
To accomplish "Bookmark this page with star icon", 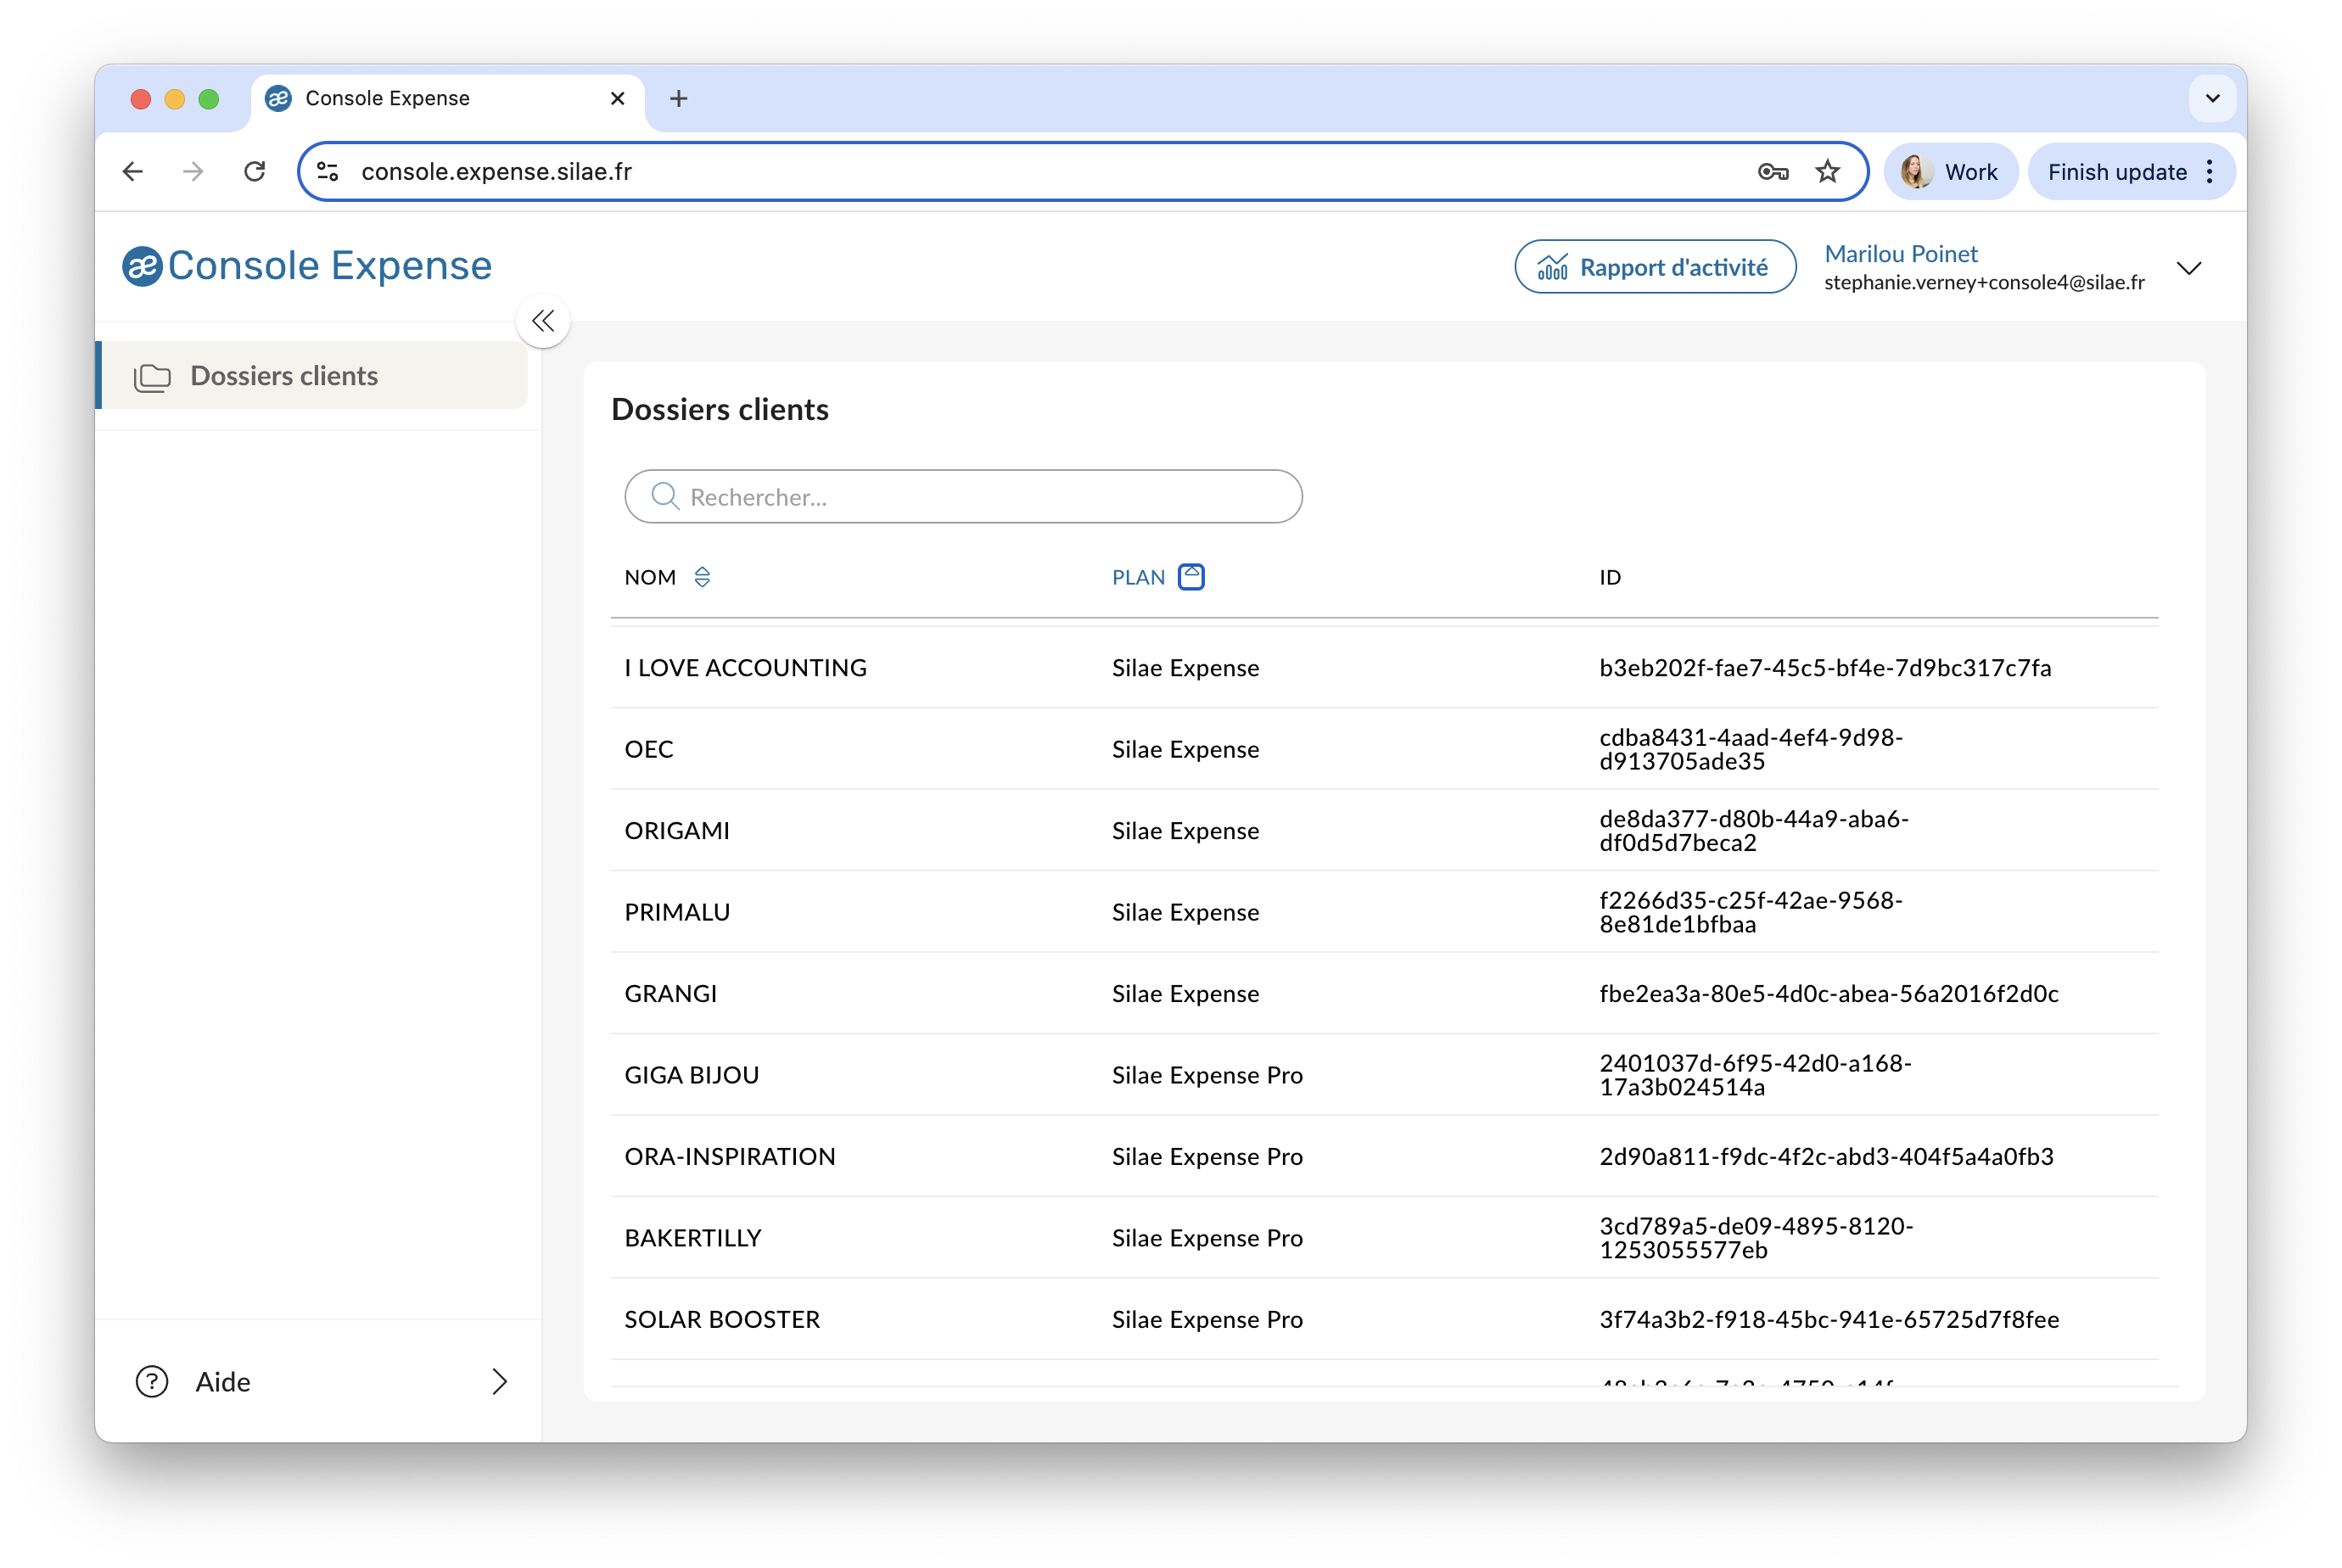I will pos(1827,172).
